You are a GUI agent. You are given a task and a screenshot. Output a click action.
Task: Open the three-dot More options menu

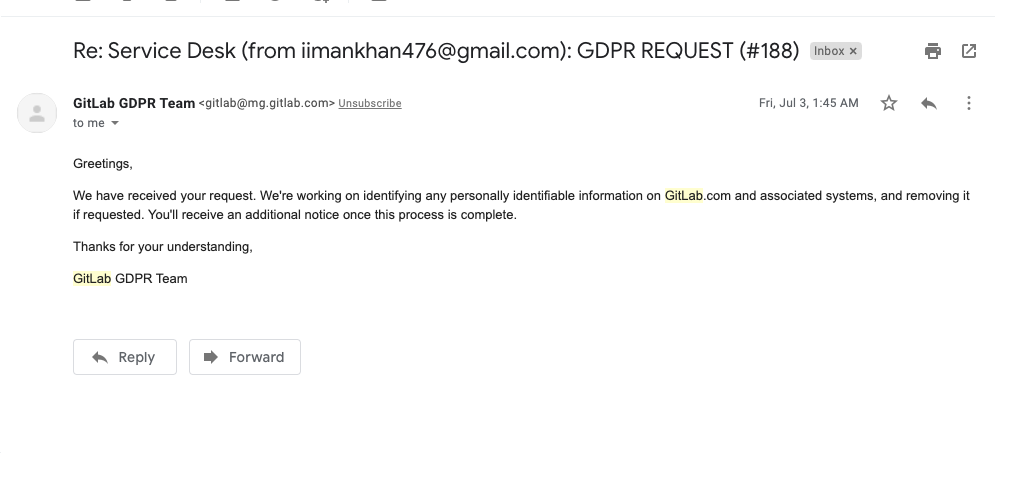[x=968, y=103]
